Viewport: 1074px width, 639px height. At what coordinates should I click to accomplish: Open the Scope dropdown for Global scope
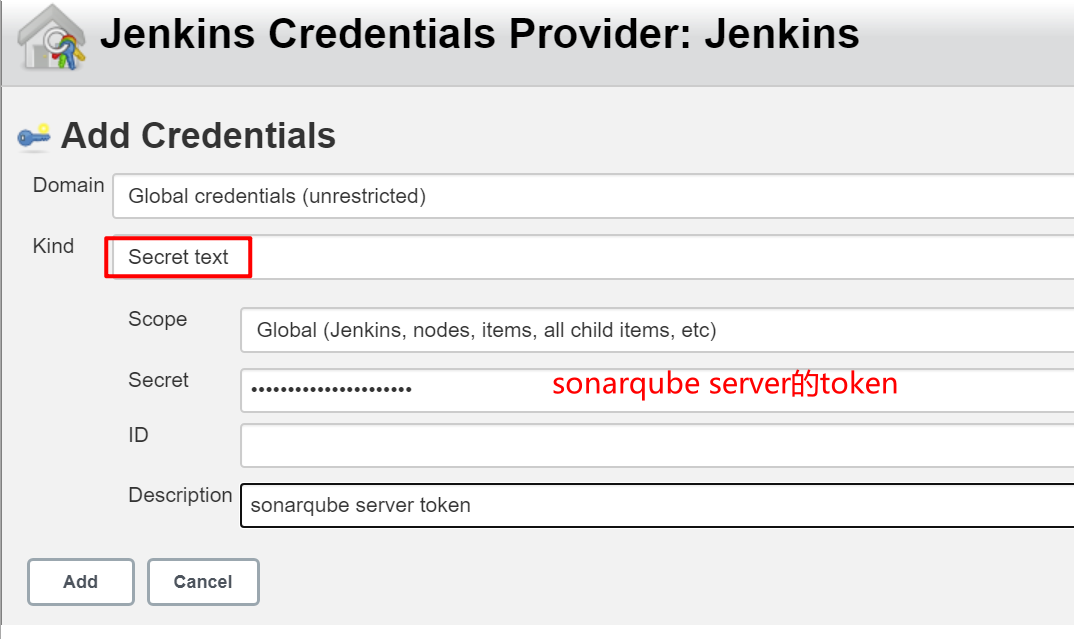coord(500,330)
